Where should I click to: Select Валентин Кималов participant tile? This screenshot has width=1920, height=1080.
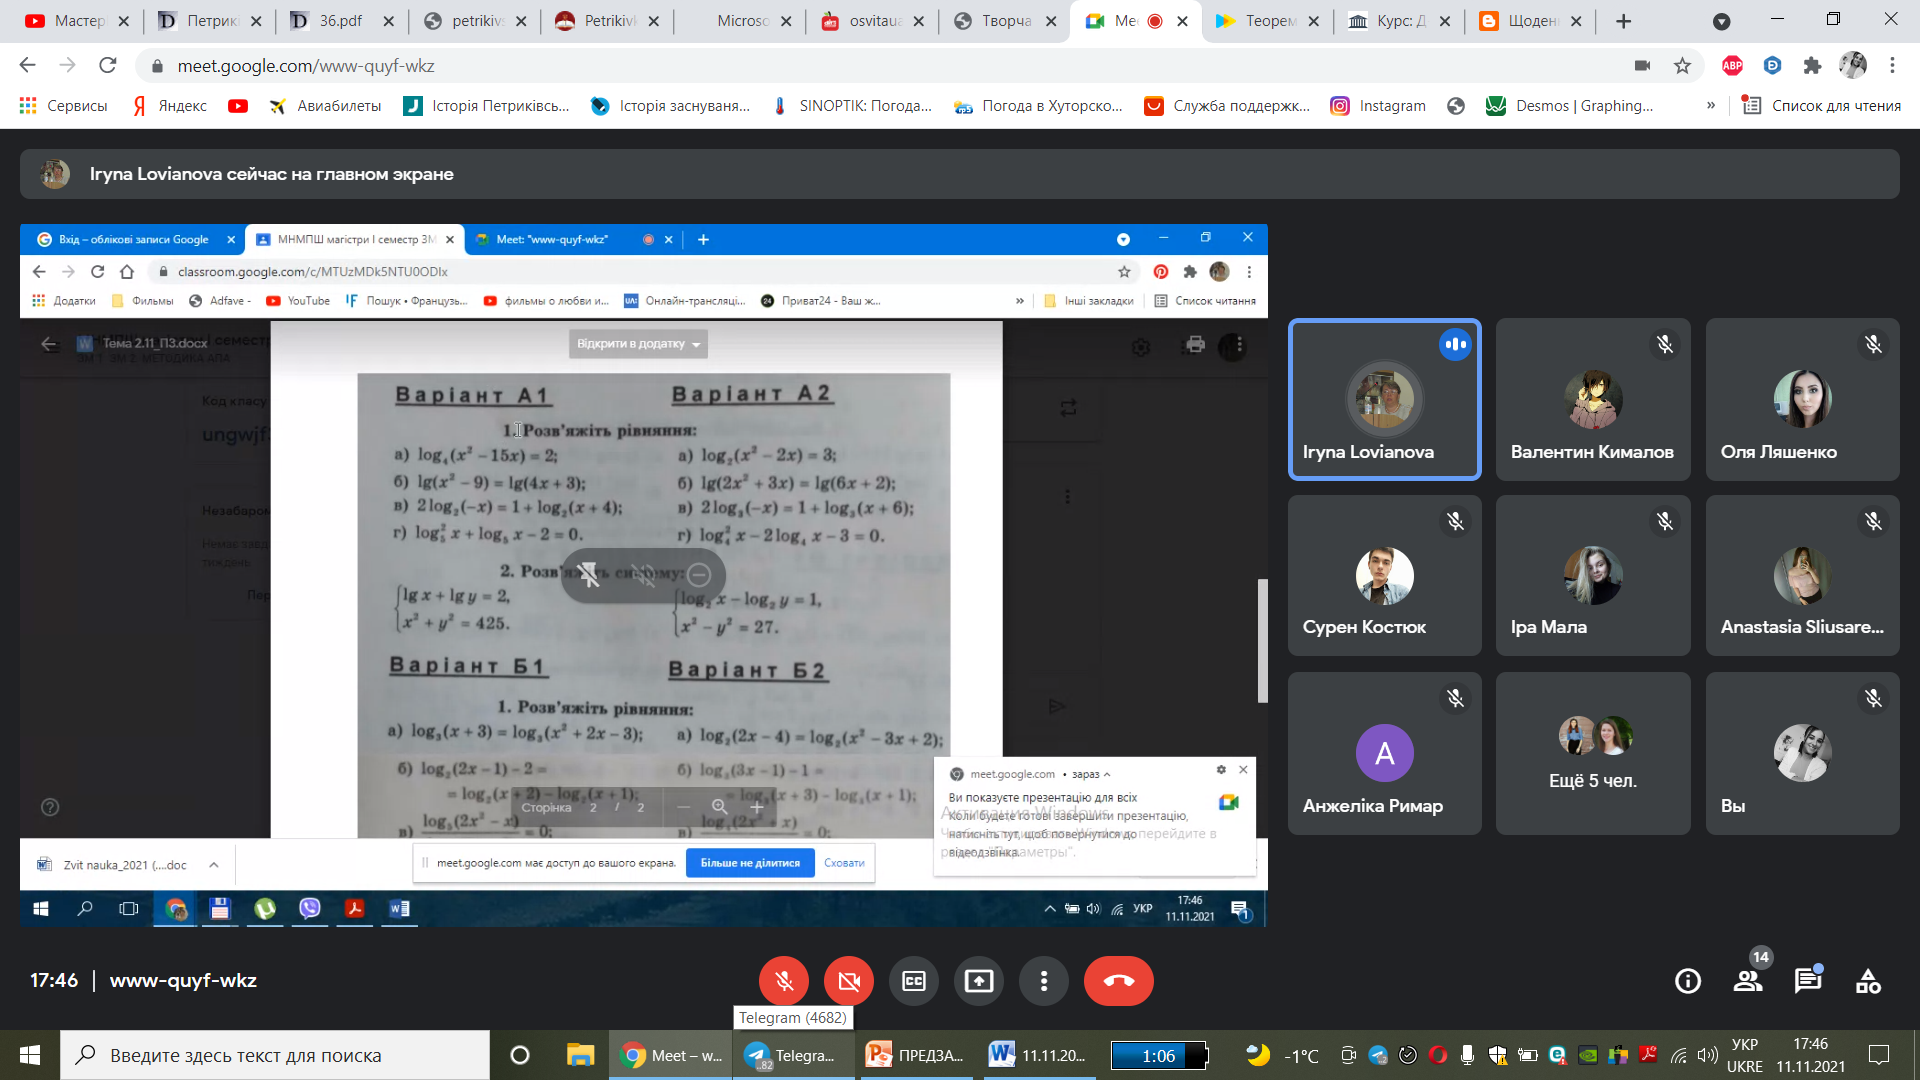tap(1593, 399)
